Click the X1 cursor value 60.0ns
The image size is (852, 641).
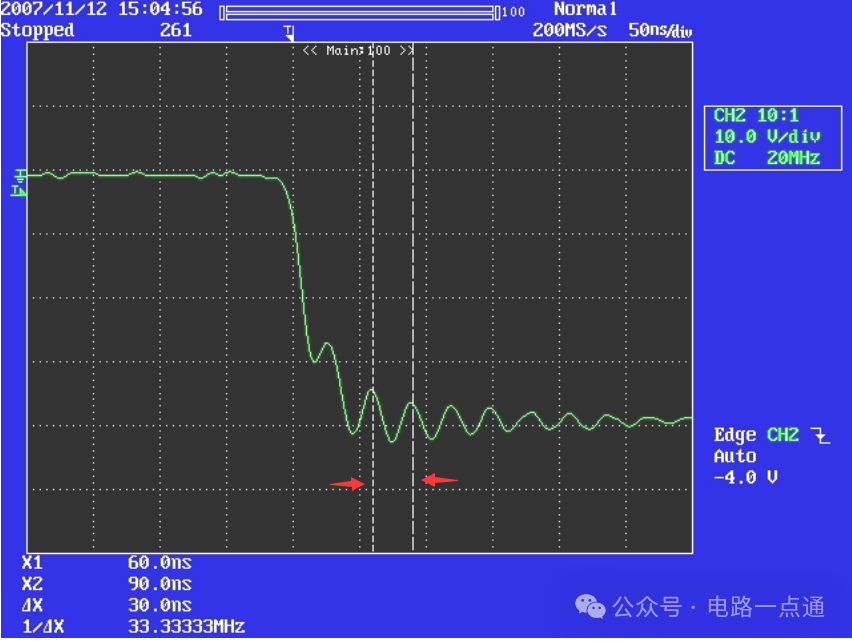[160, 563]
